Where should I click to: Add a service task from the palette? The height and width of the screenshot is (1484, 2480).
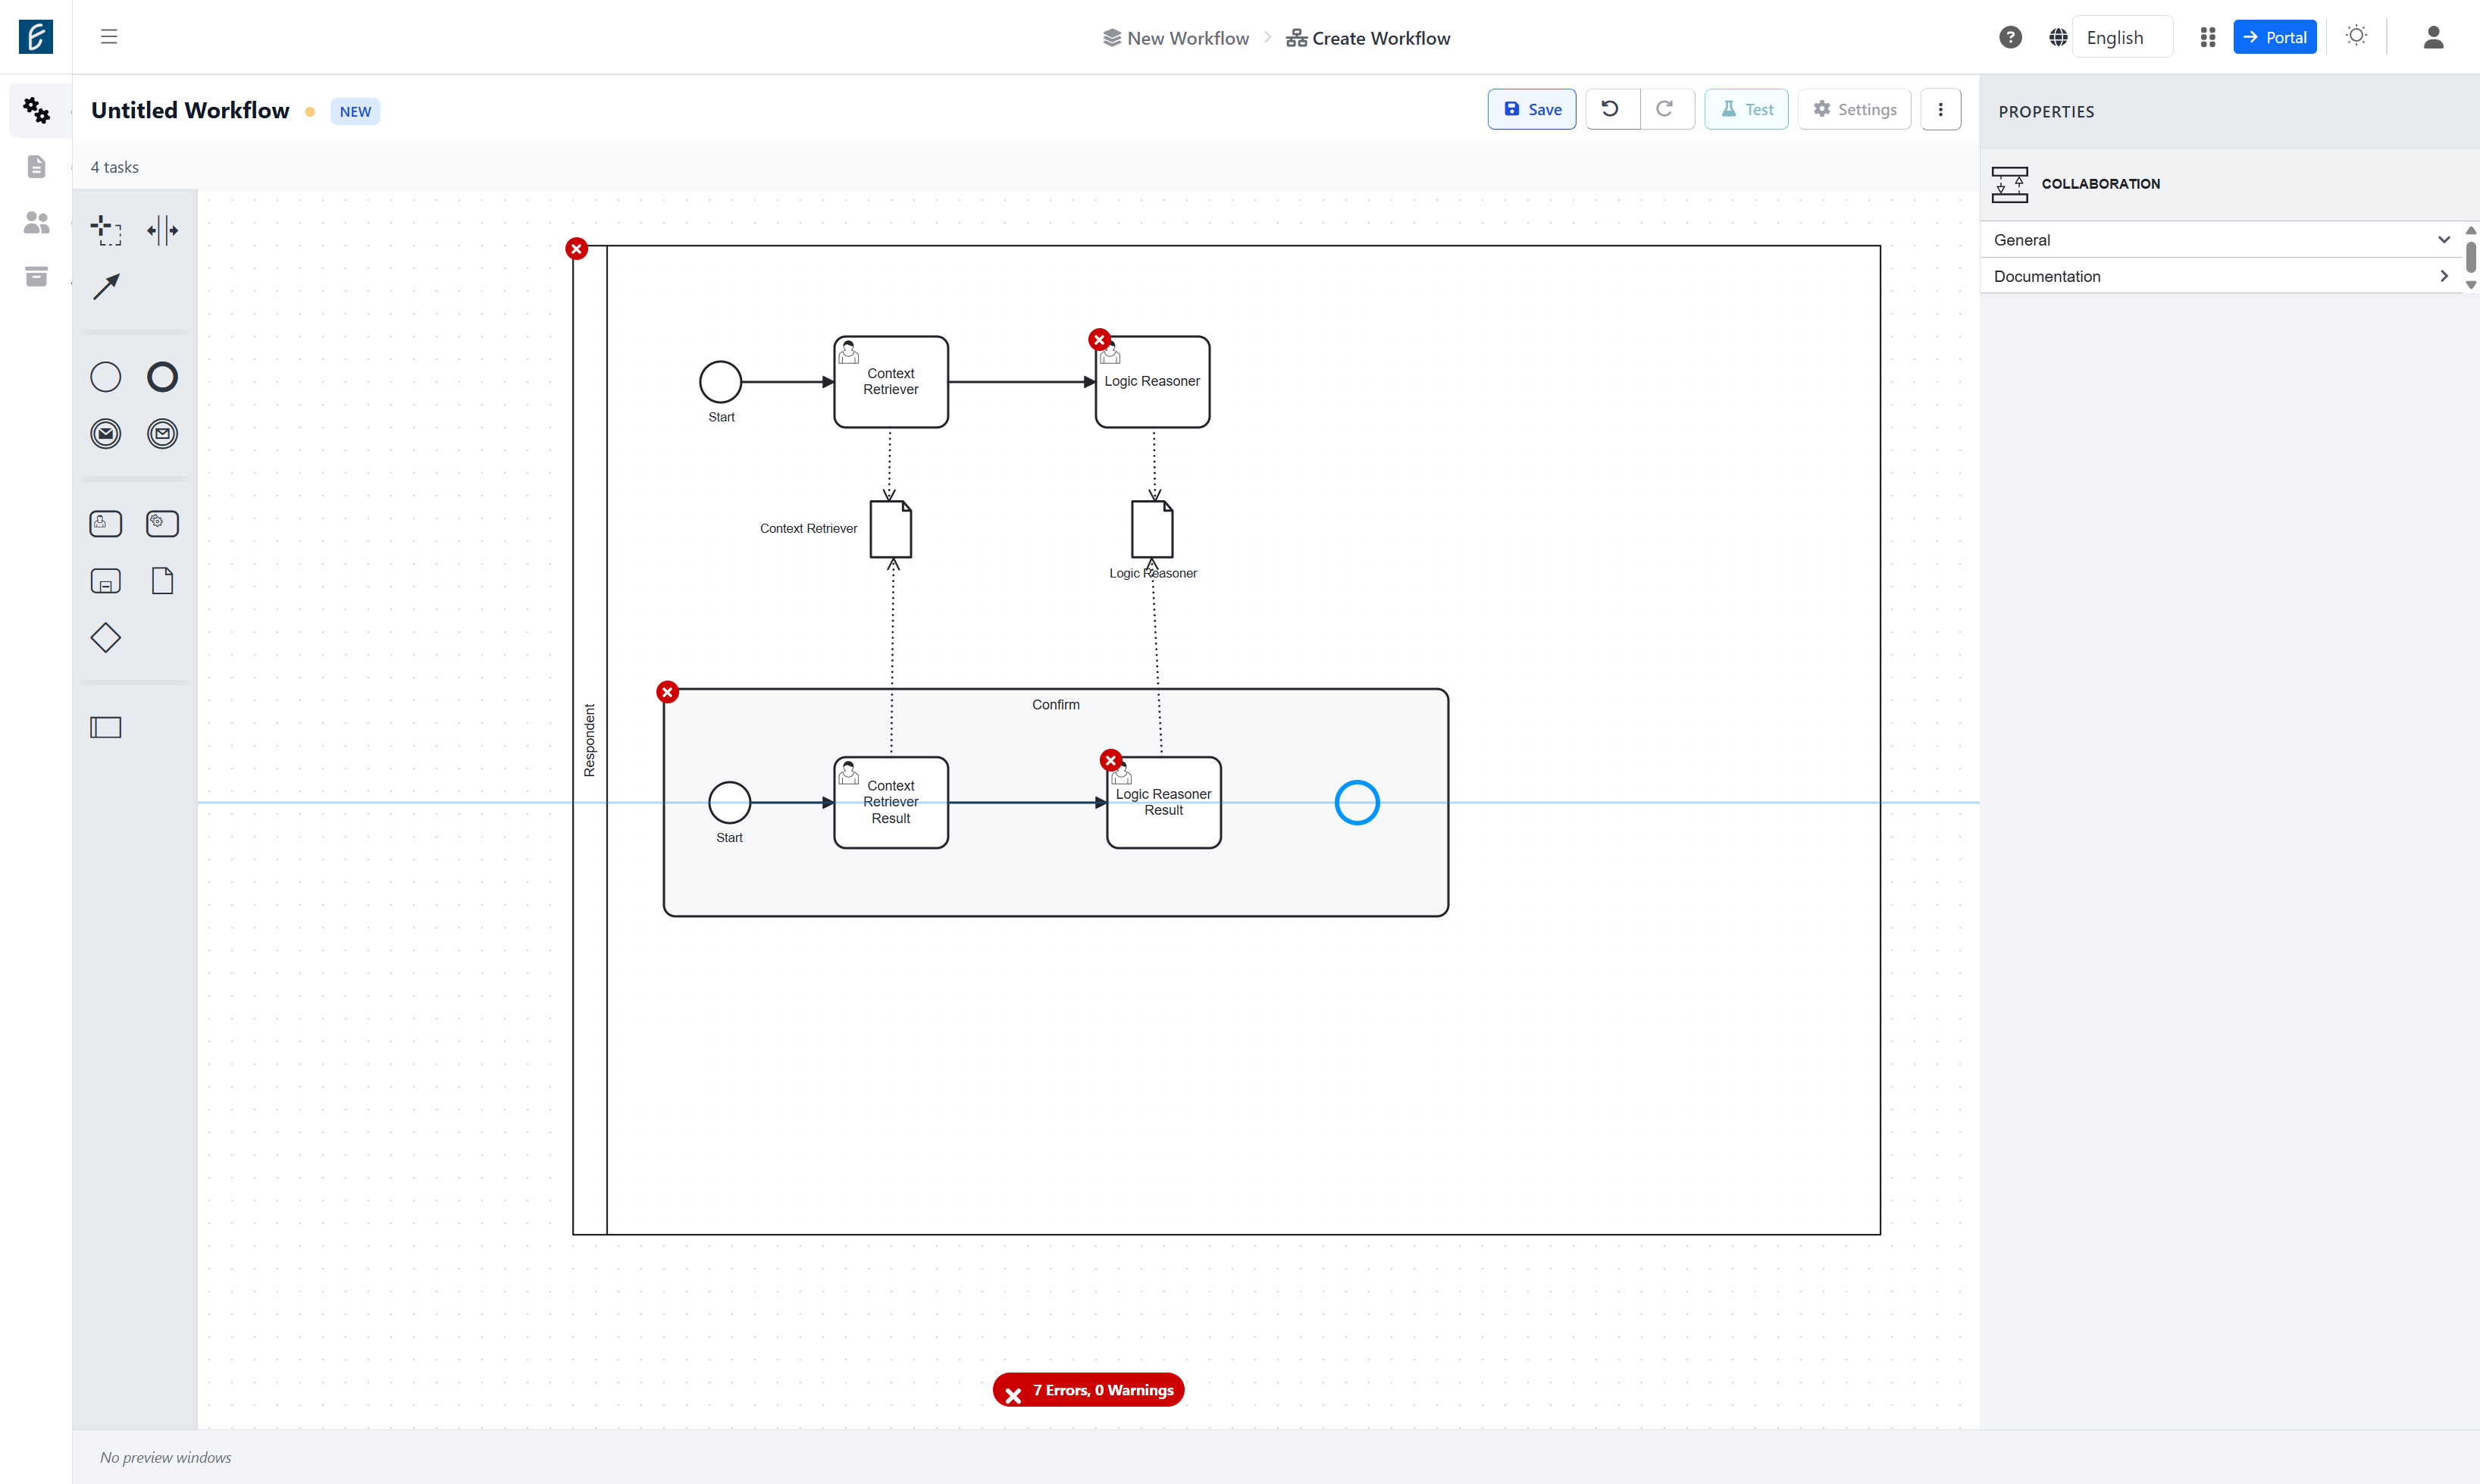(x=162, y=524)
